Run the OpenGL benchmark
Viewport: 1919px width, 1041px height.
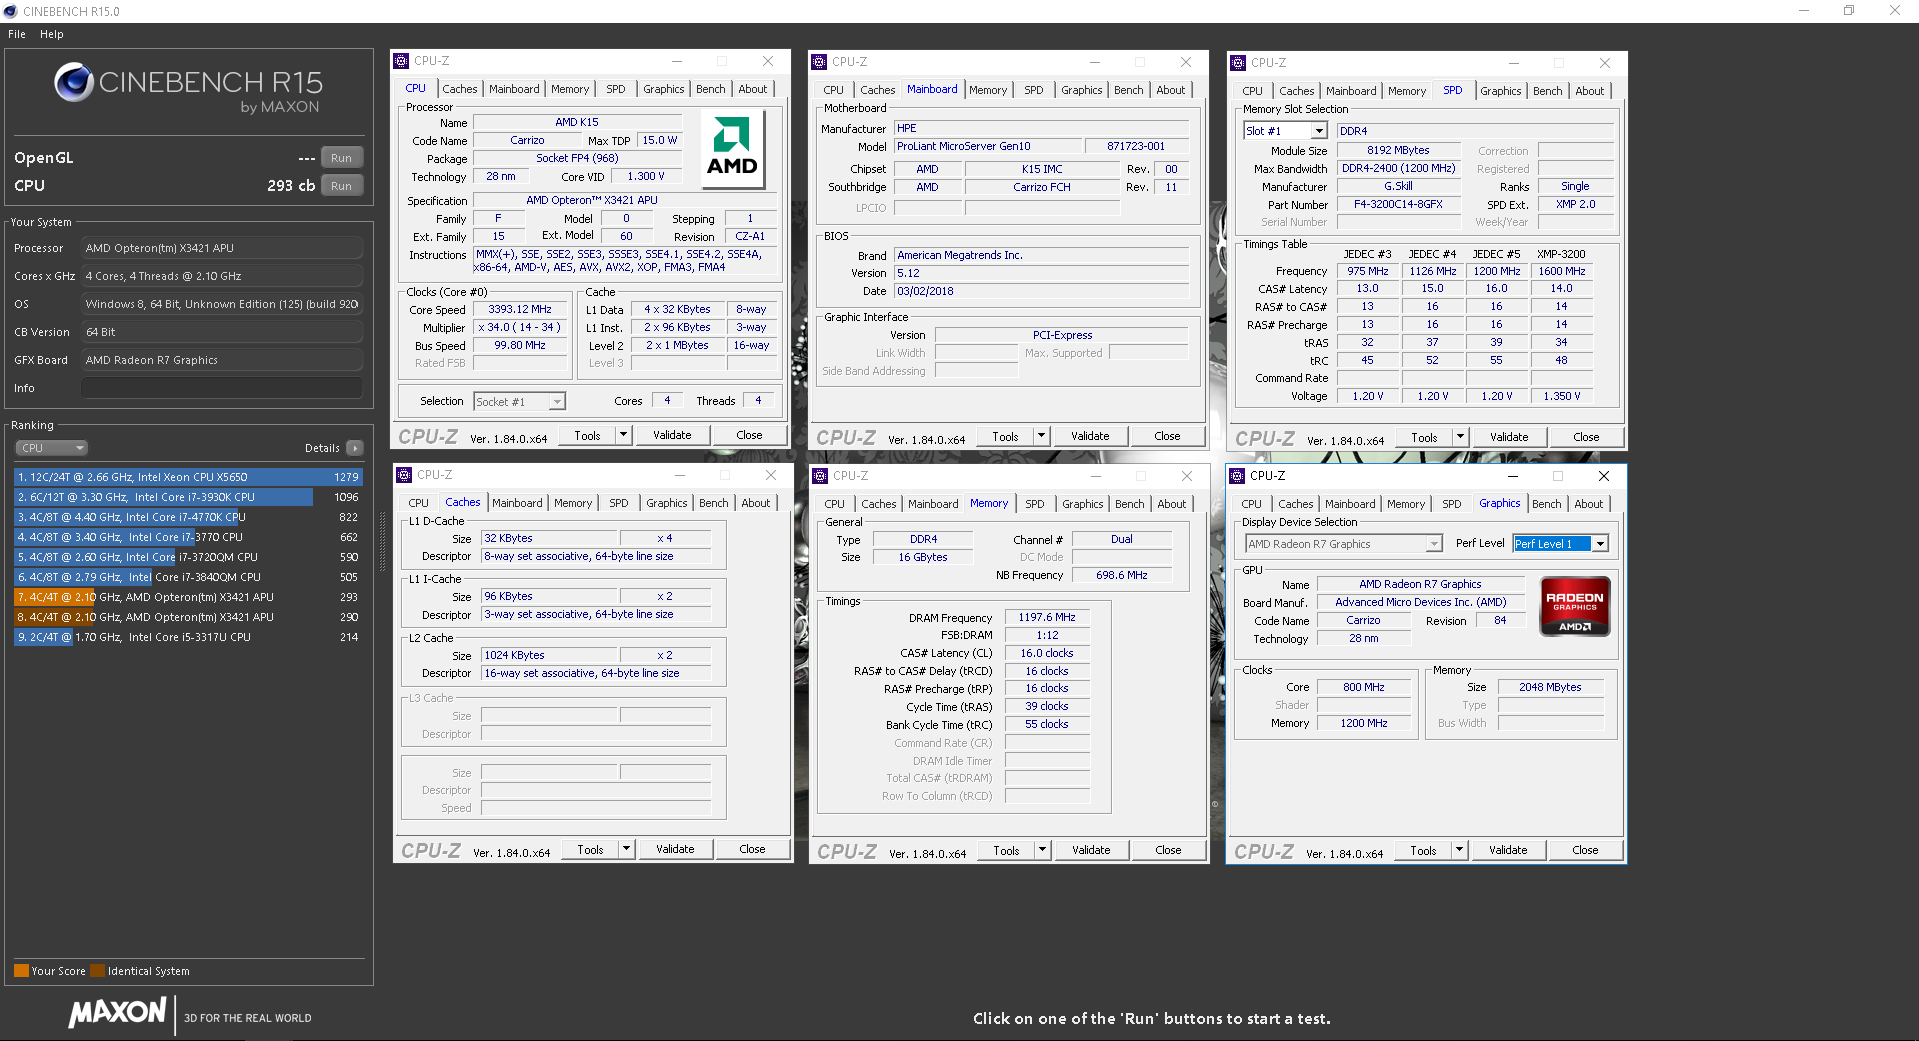coord(342,158)
